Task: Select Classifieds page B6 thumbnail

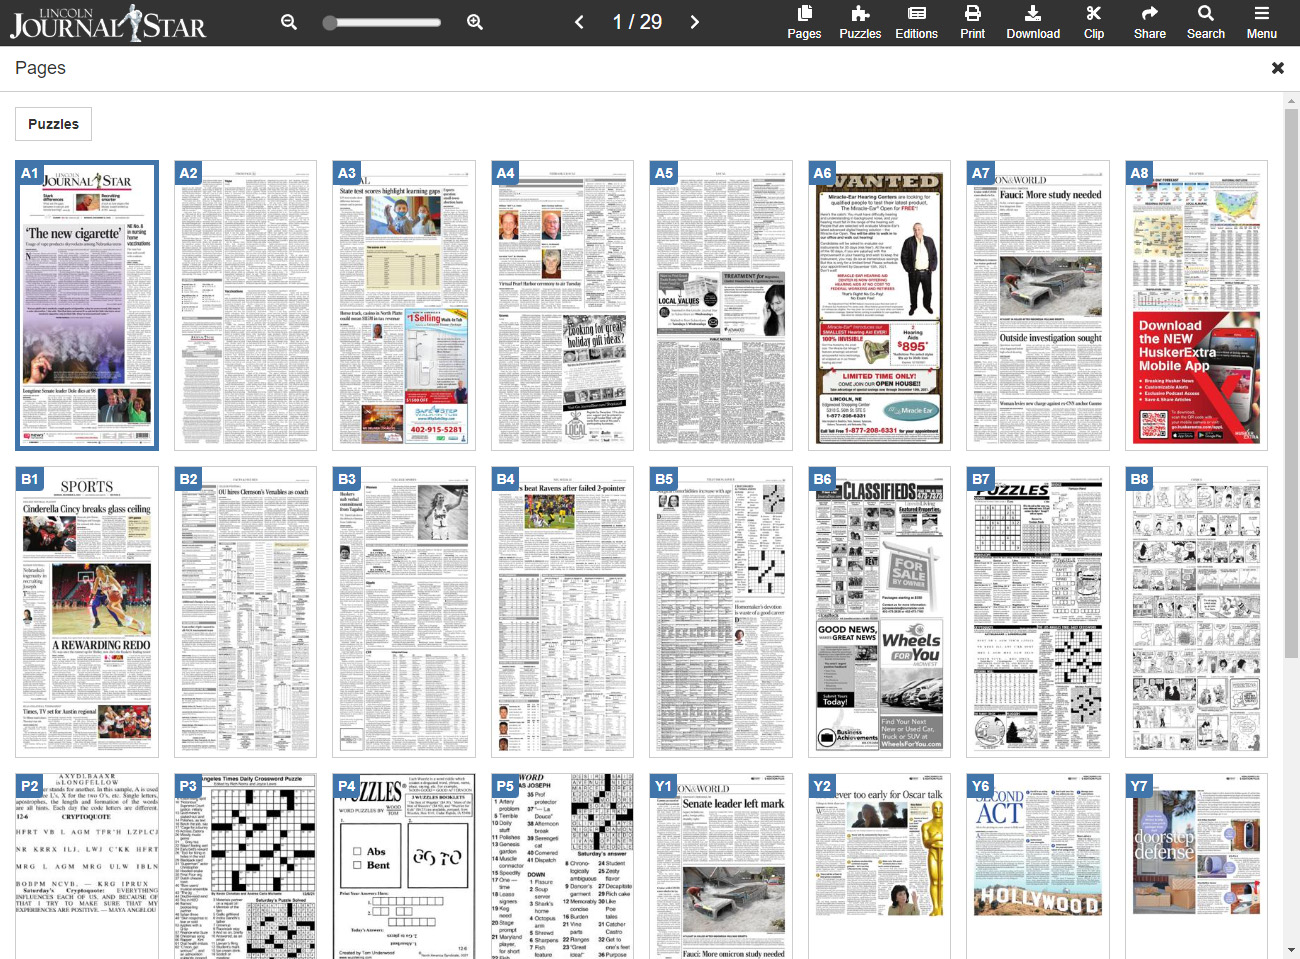Action: [x=879, y=611]
